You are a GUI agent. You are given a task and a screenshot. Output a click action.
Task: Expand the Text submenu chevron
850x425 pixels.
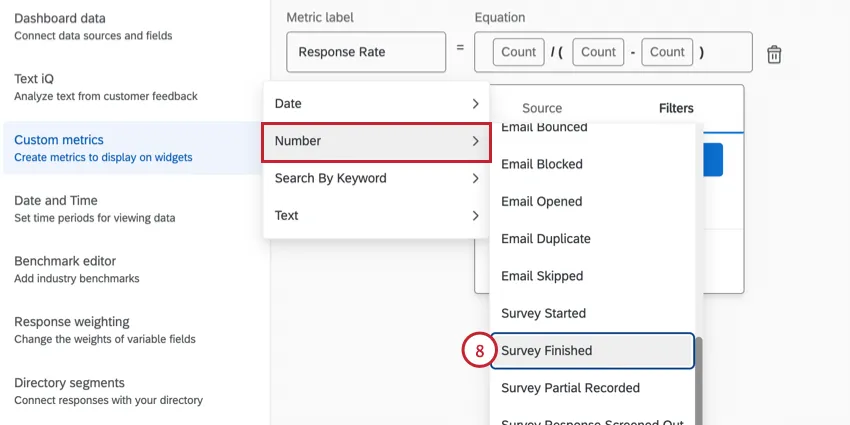click(475, 216)
